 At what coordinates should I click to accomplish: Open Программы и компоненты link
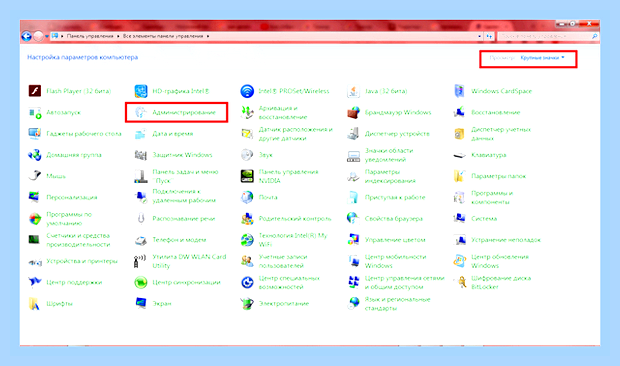[x=491, y=197]
